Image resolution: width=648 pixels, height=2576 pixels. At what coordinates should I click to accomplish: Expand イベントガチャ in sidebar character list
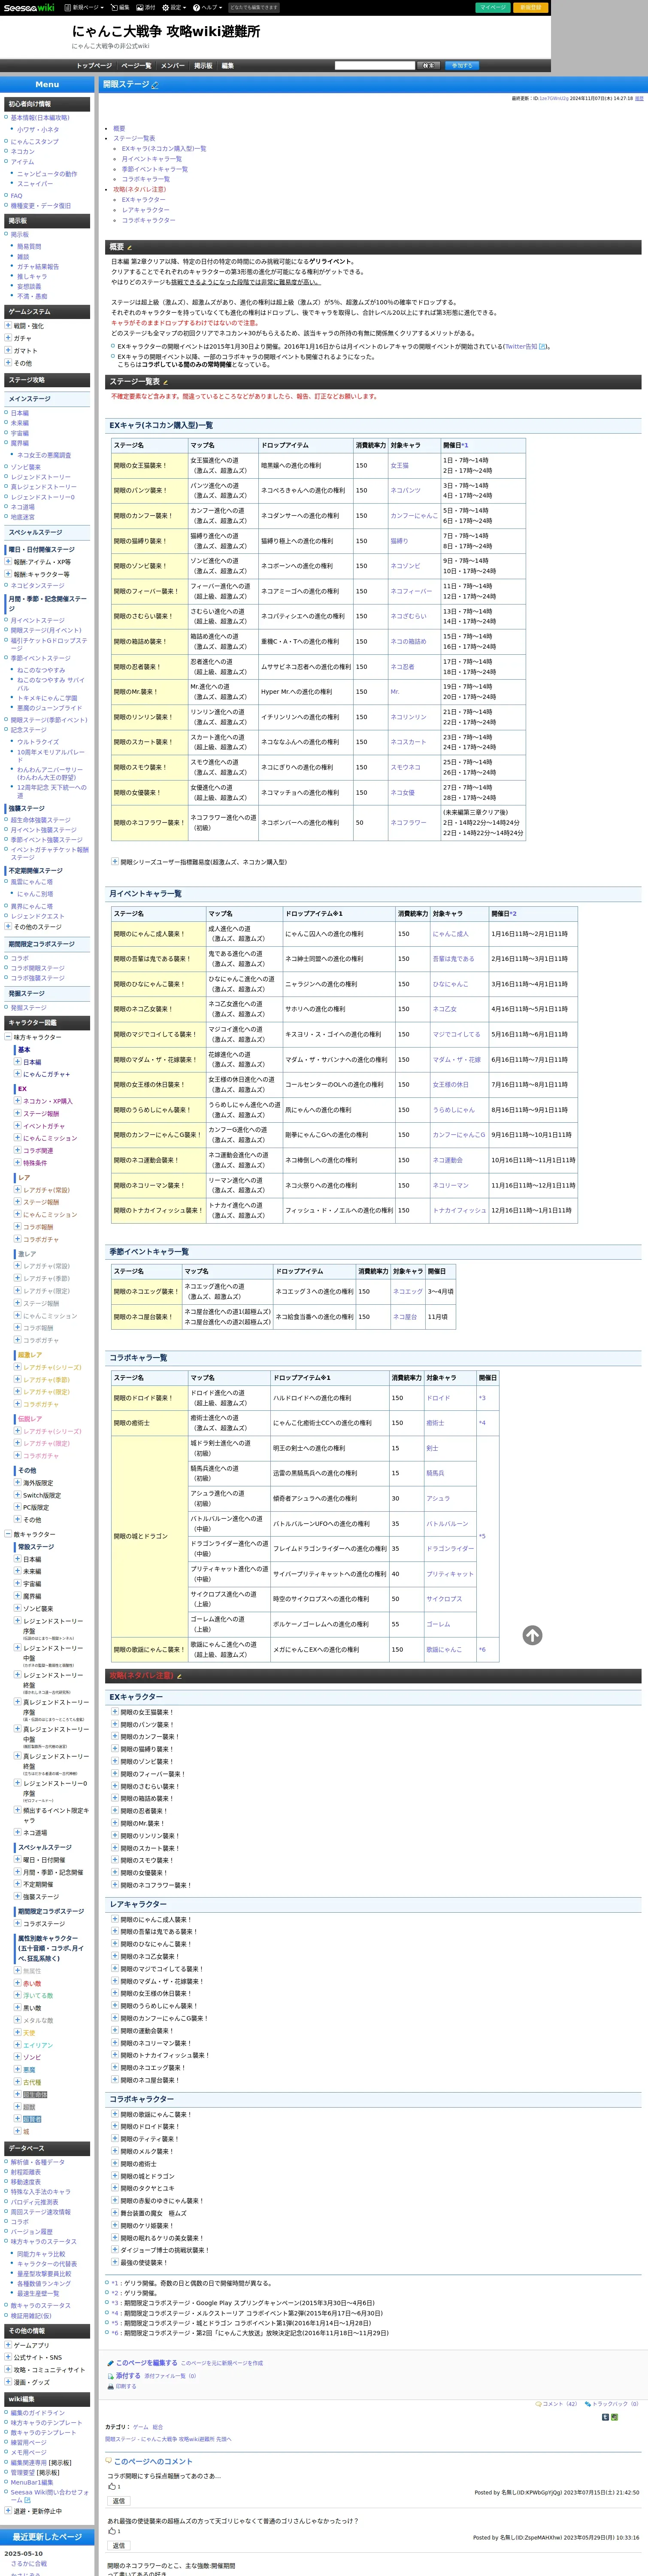tap(17, 1126)
